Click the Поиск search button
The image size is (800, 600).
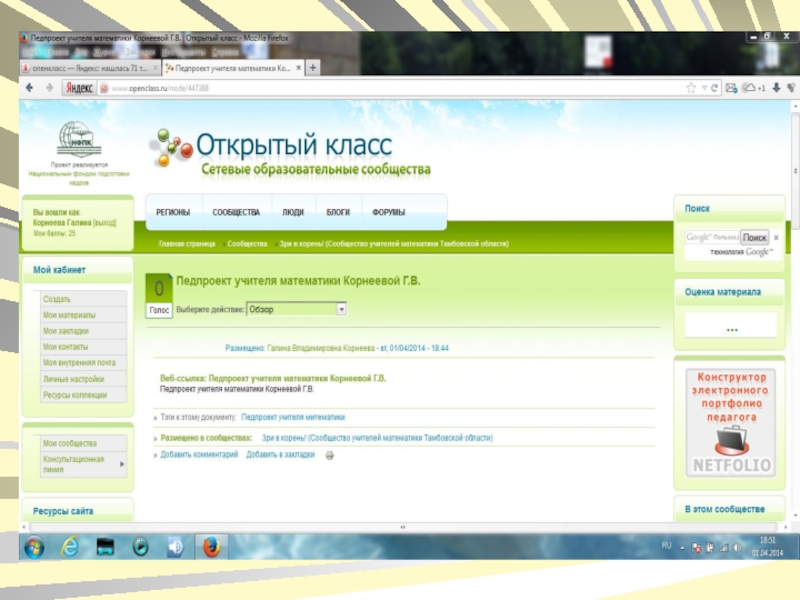755,238
